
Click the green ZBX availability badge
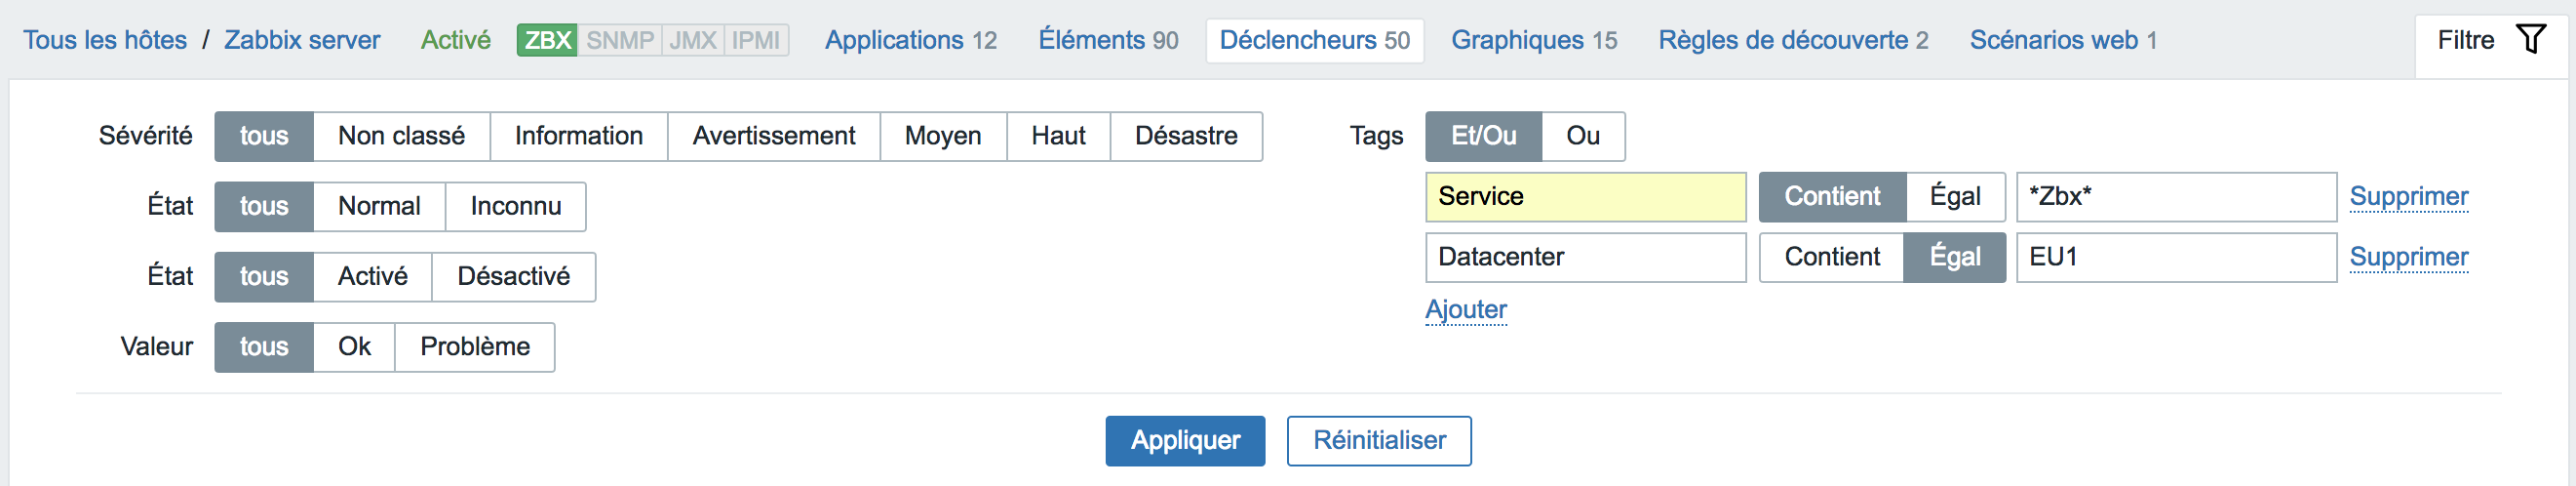pyautogui.click(x=548, y=40)
